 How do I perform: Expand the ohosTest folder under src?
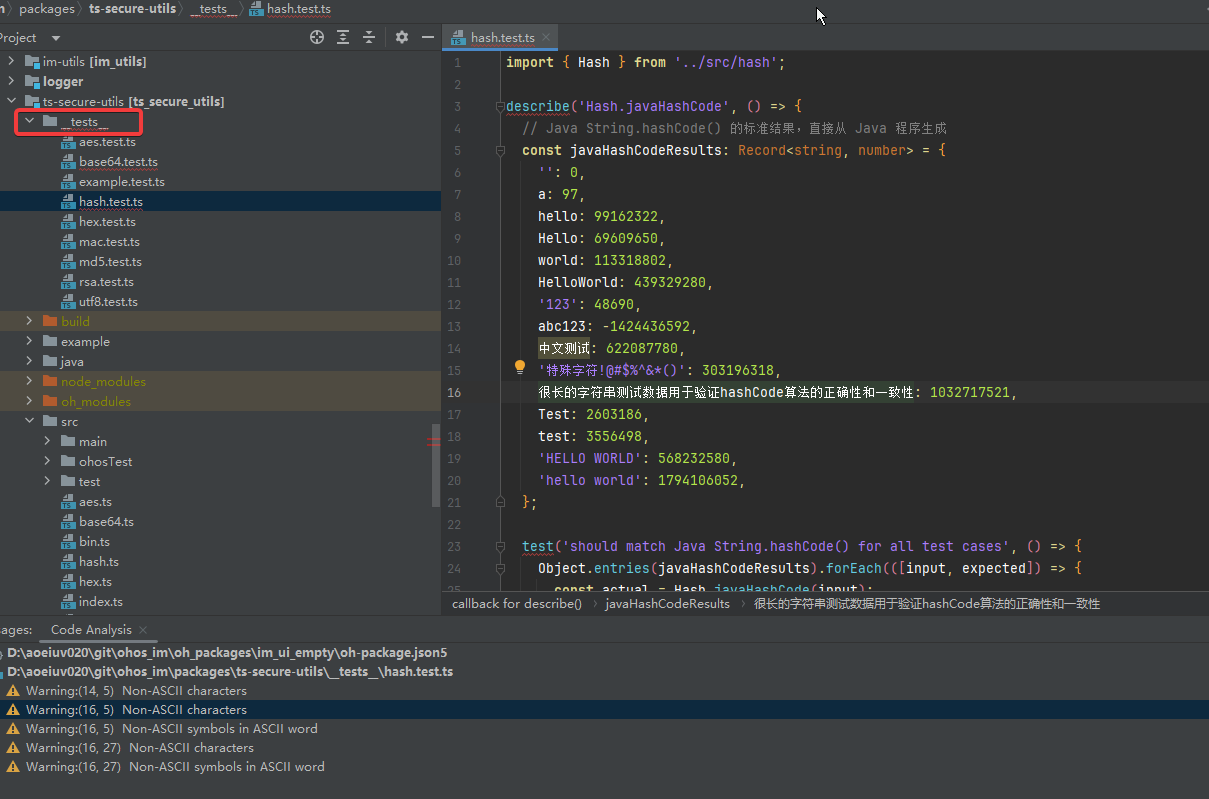coord(48,462)
